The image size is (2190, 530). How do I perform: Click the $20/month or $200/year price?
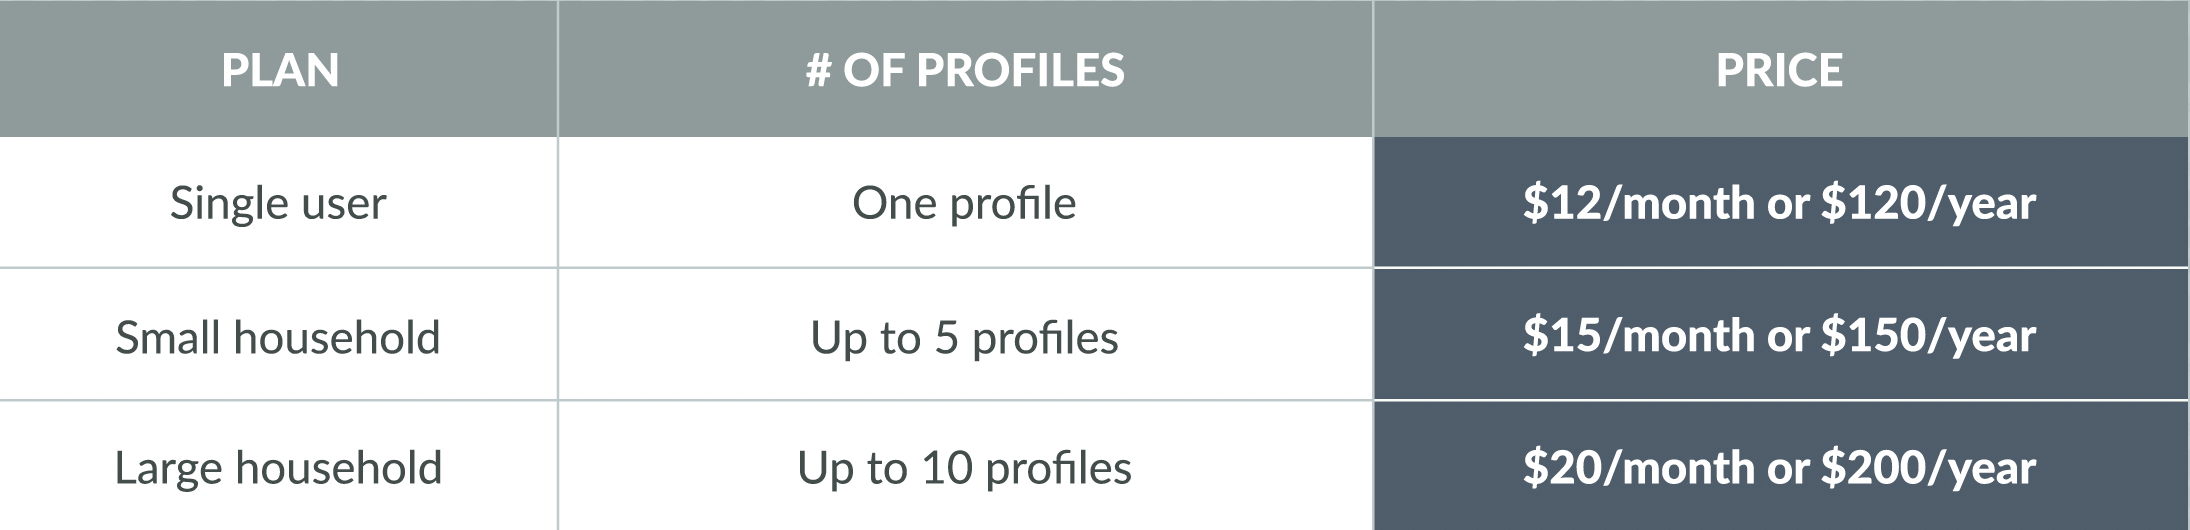click(x=1781, y=467)
